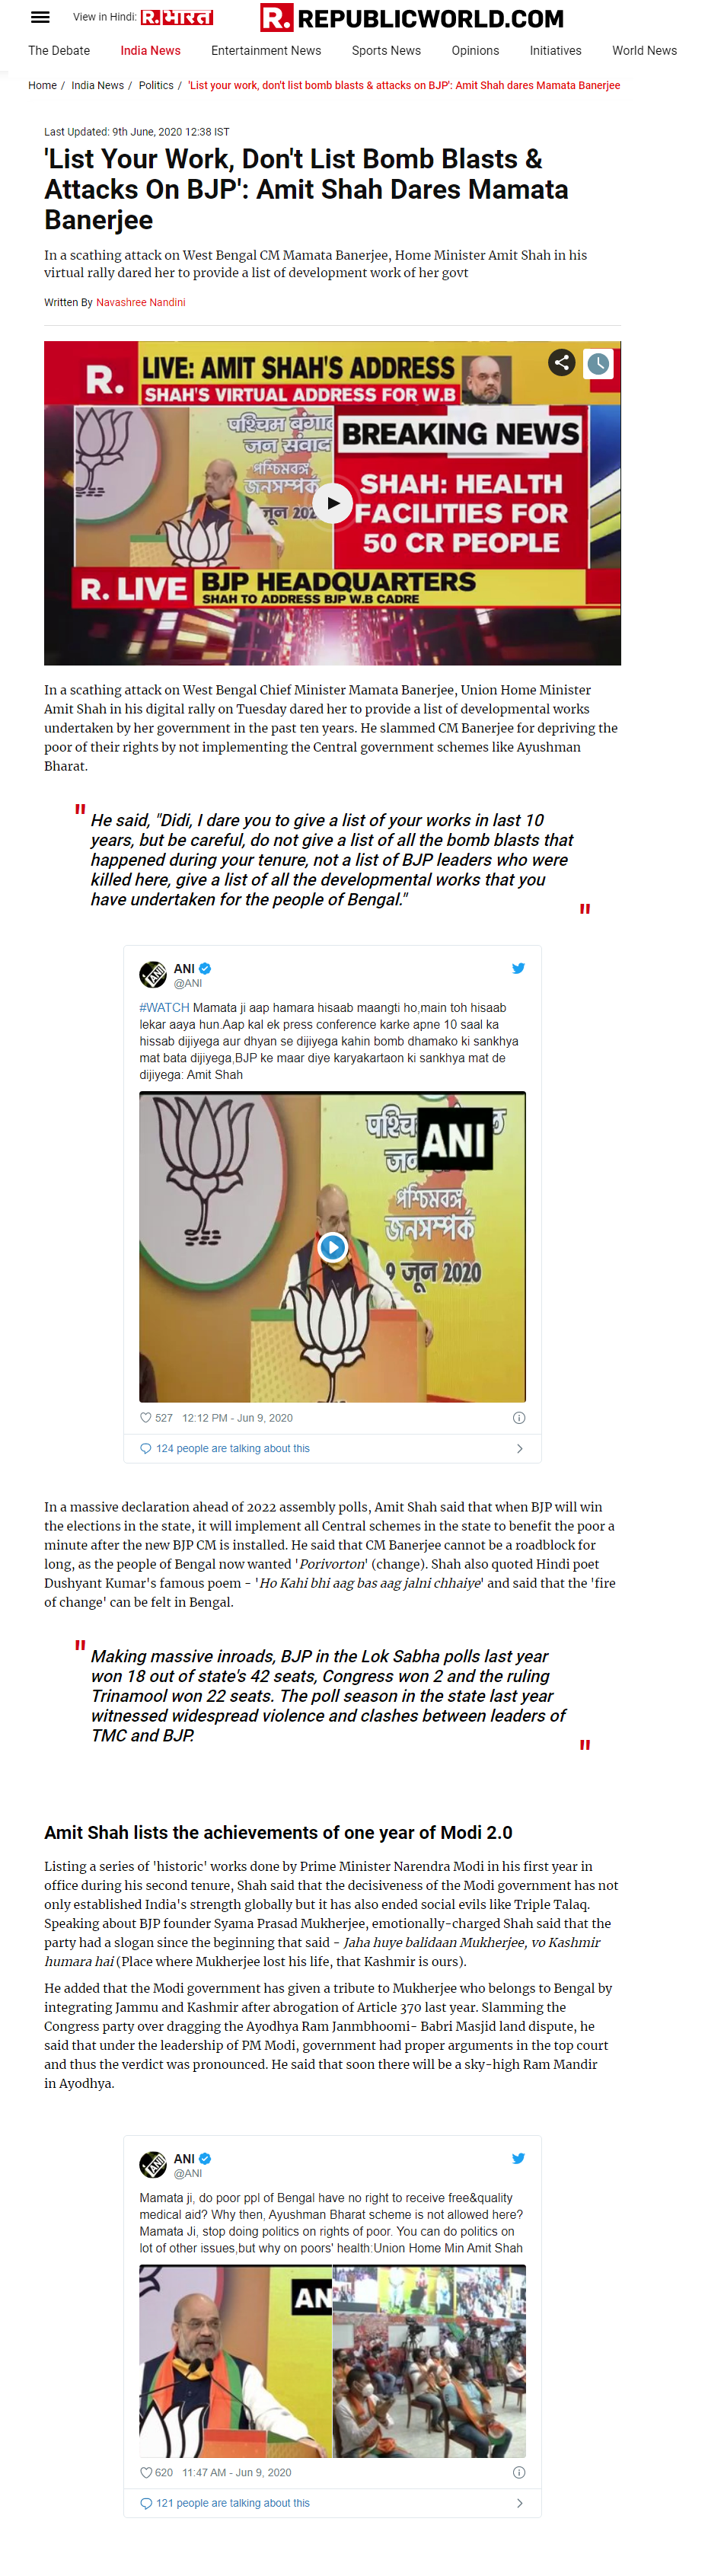Image resolution: width=724 pixels, height=2576 pixels.
Task: Play the Amit Shah live address video
Action: pos(333,503)
